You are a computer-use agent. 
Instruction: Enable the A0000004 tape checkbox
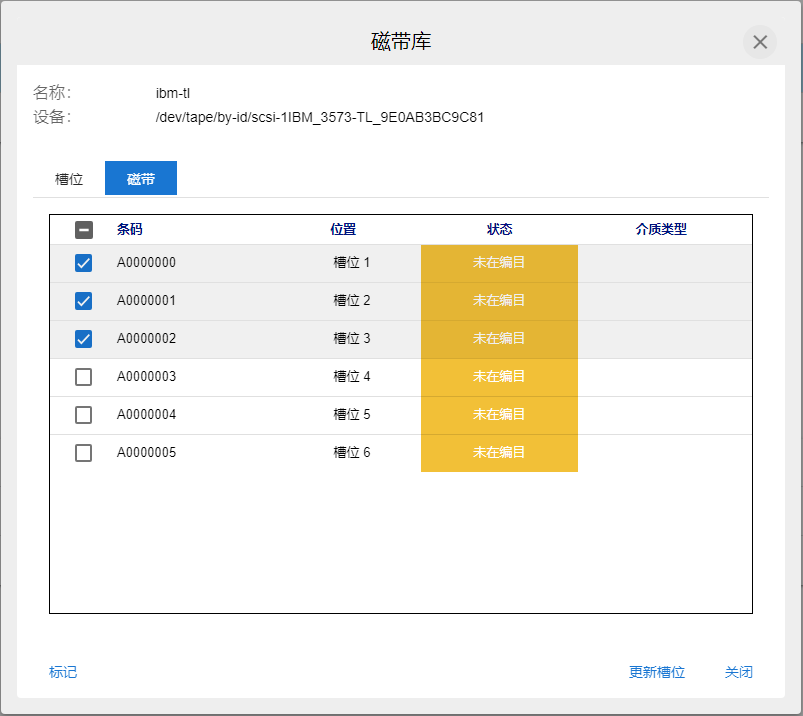pos(84,415)
